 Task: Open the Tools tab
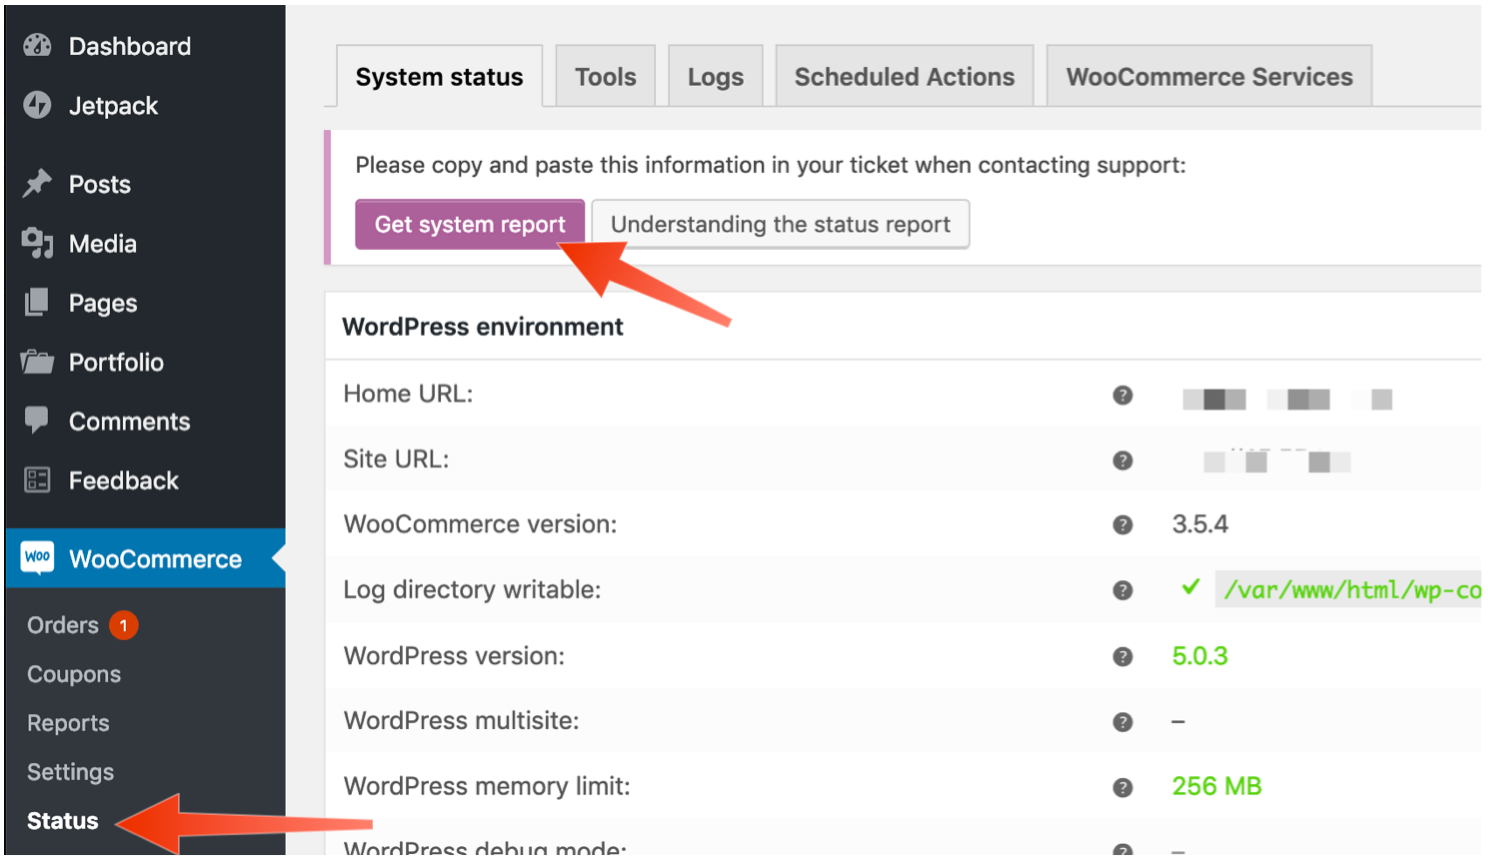click(605, 76)
